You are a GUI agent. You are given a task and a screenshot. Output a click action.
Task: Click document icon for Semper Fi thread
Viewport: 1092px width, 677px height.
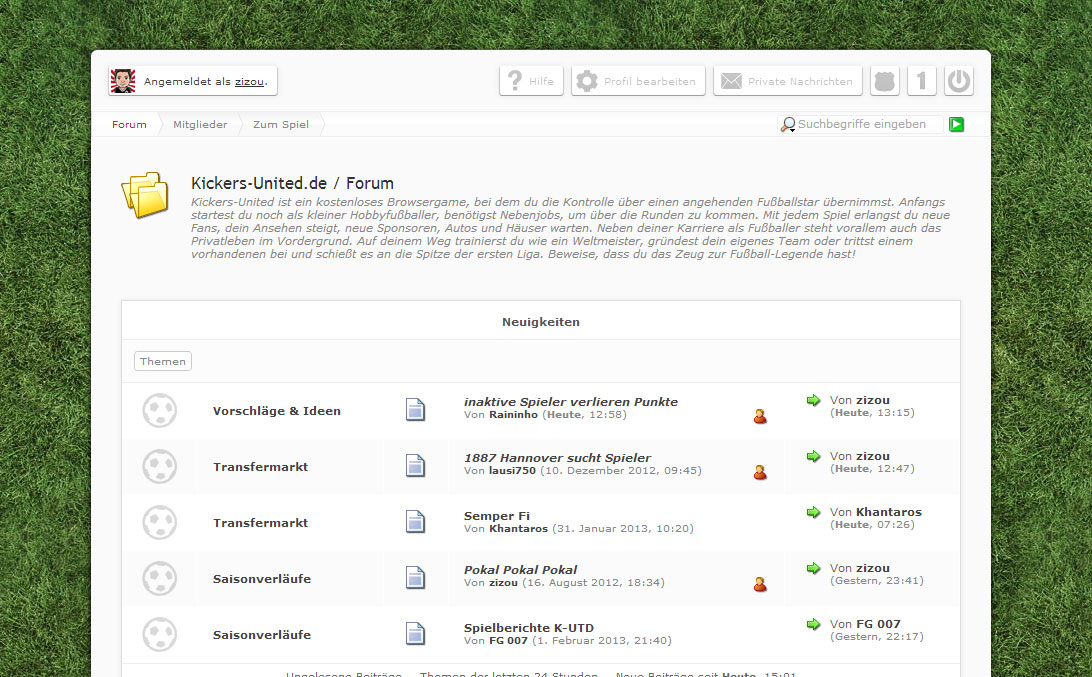pyautogui.click(x=416, y=522)
